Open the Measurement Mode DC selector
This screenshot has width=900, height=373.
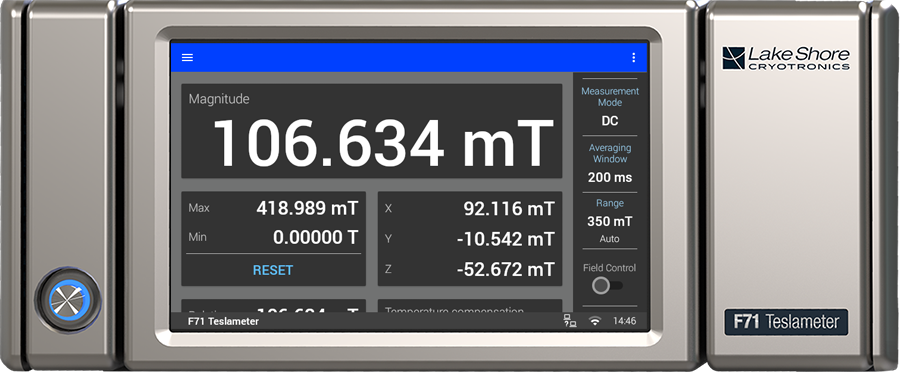tap(610, 107)
